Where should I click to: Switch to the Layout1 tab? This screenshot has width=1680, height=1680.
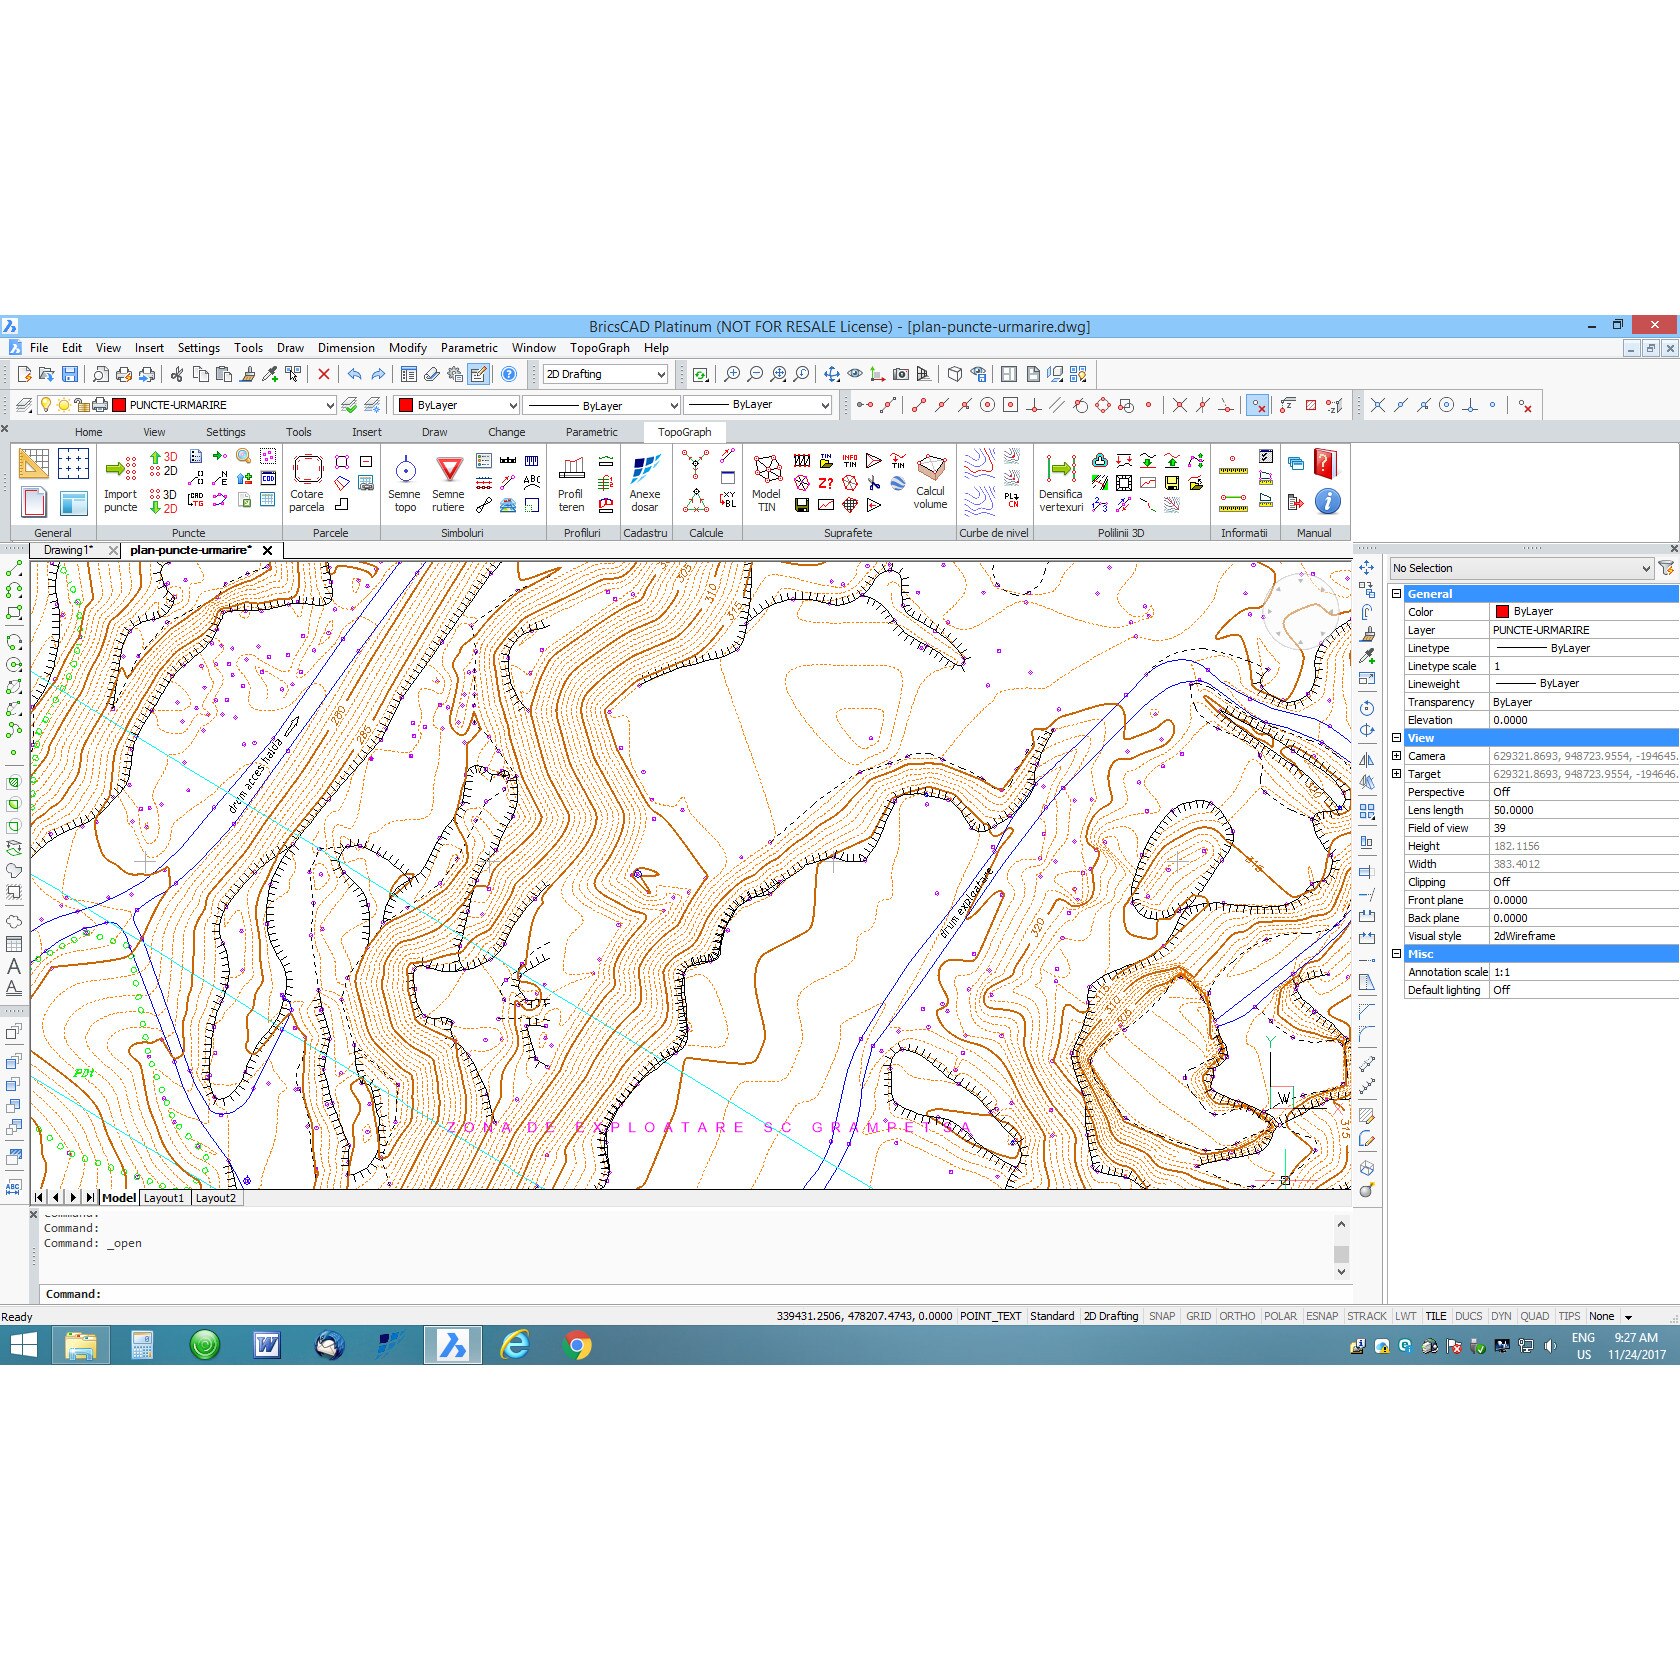pyautogui.click(x=163, y=1197)
